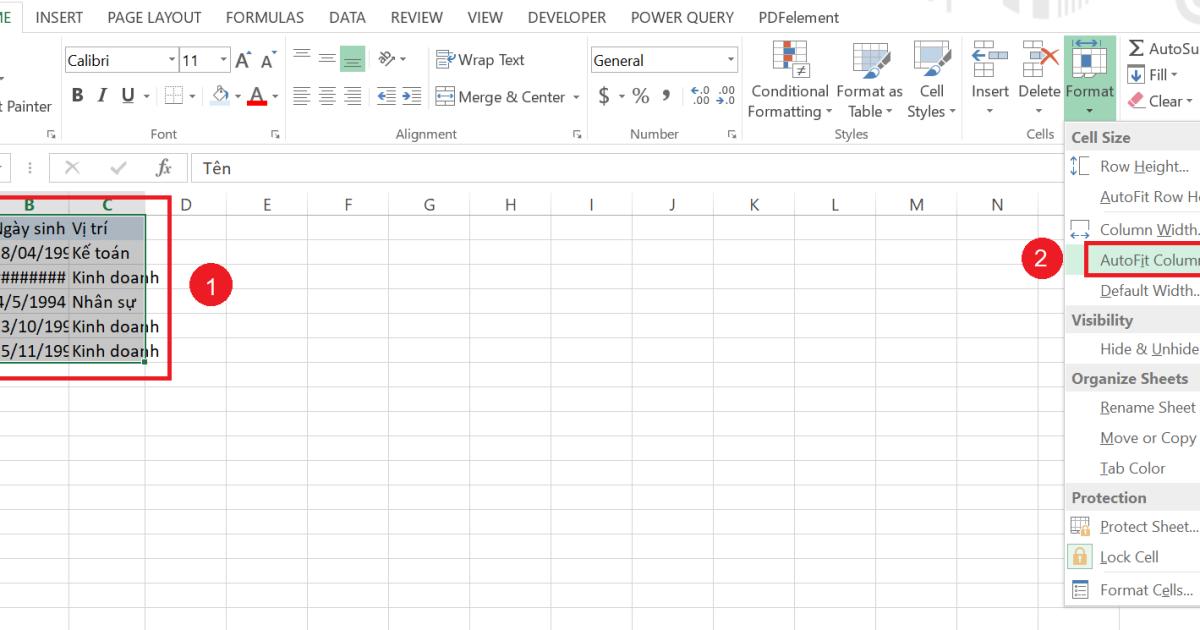
Task: Click inside the formula bar
Action: tap(400, 167)
